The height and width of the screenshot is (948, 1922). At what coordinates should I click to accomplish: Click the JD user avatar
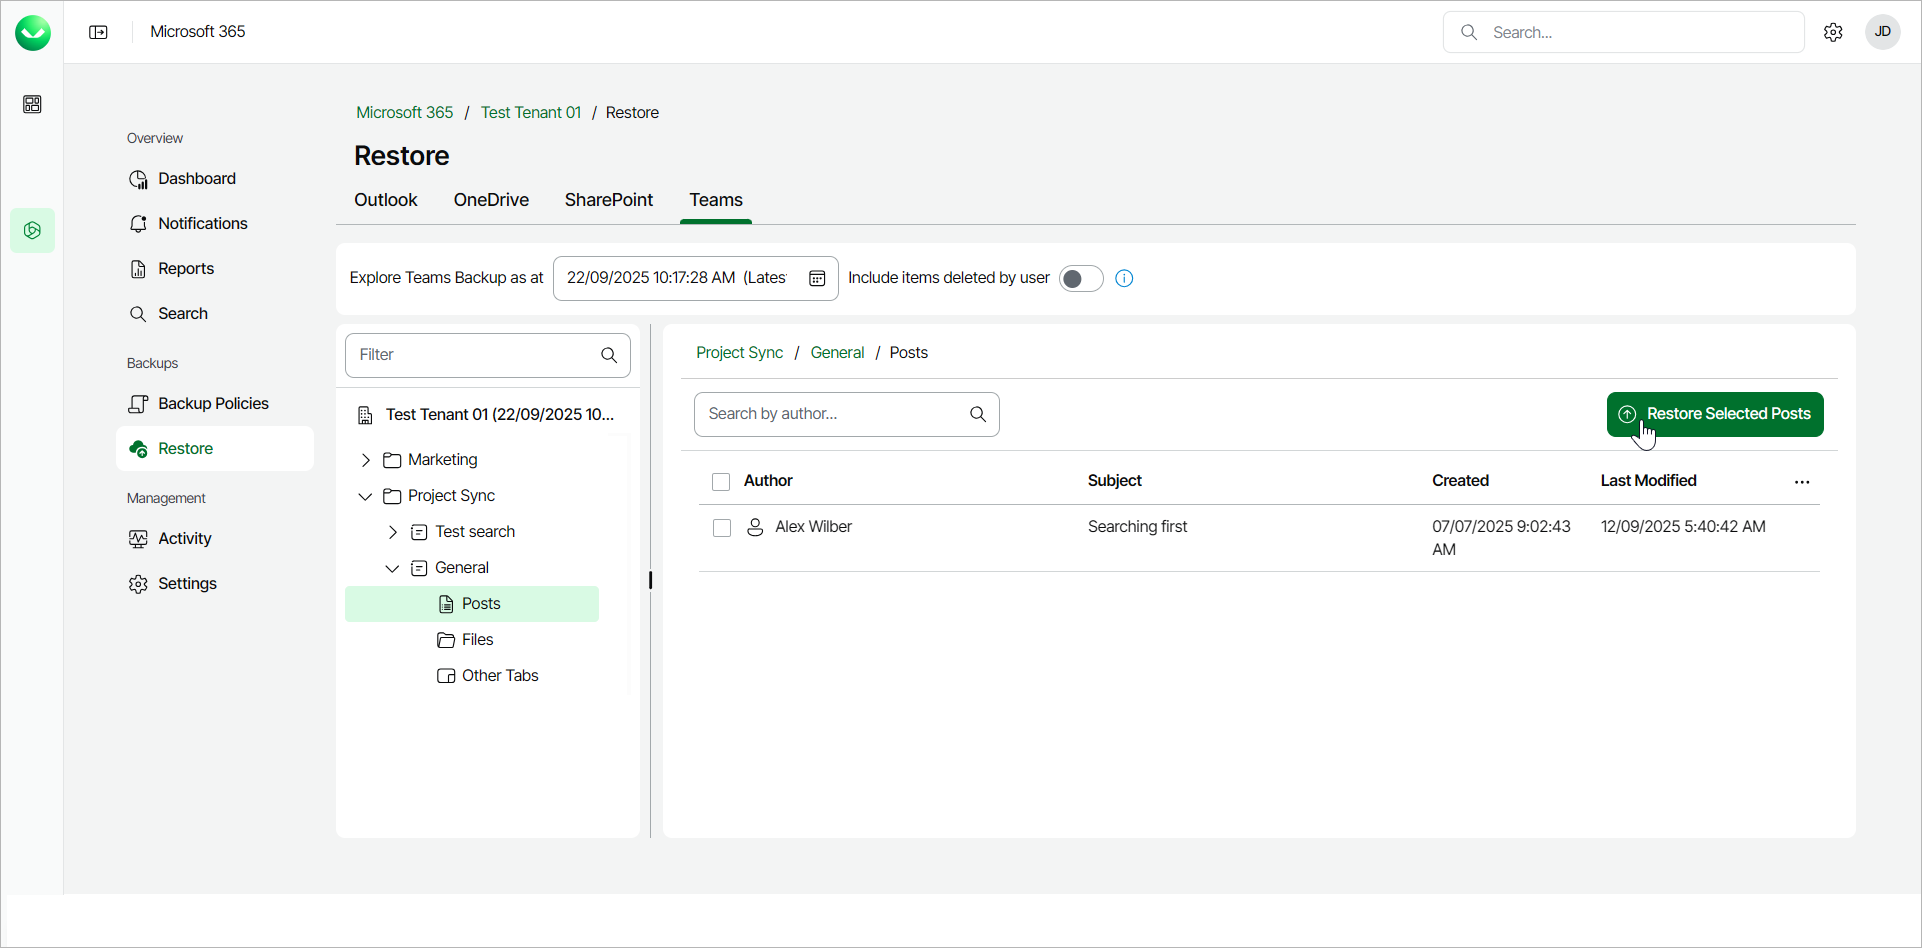point(1882,32)
